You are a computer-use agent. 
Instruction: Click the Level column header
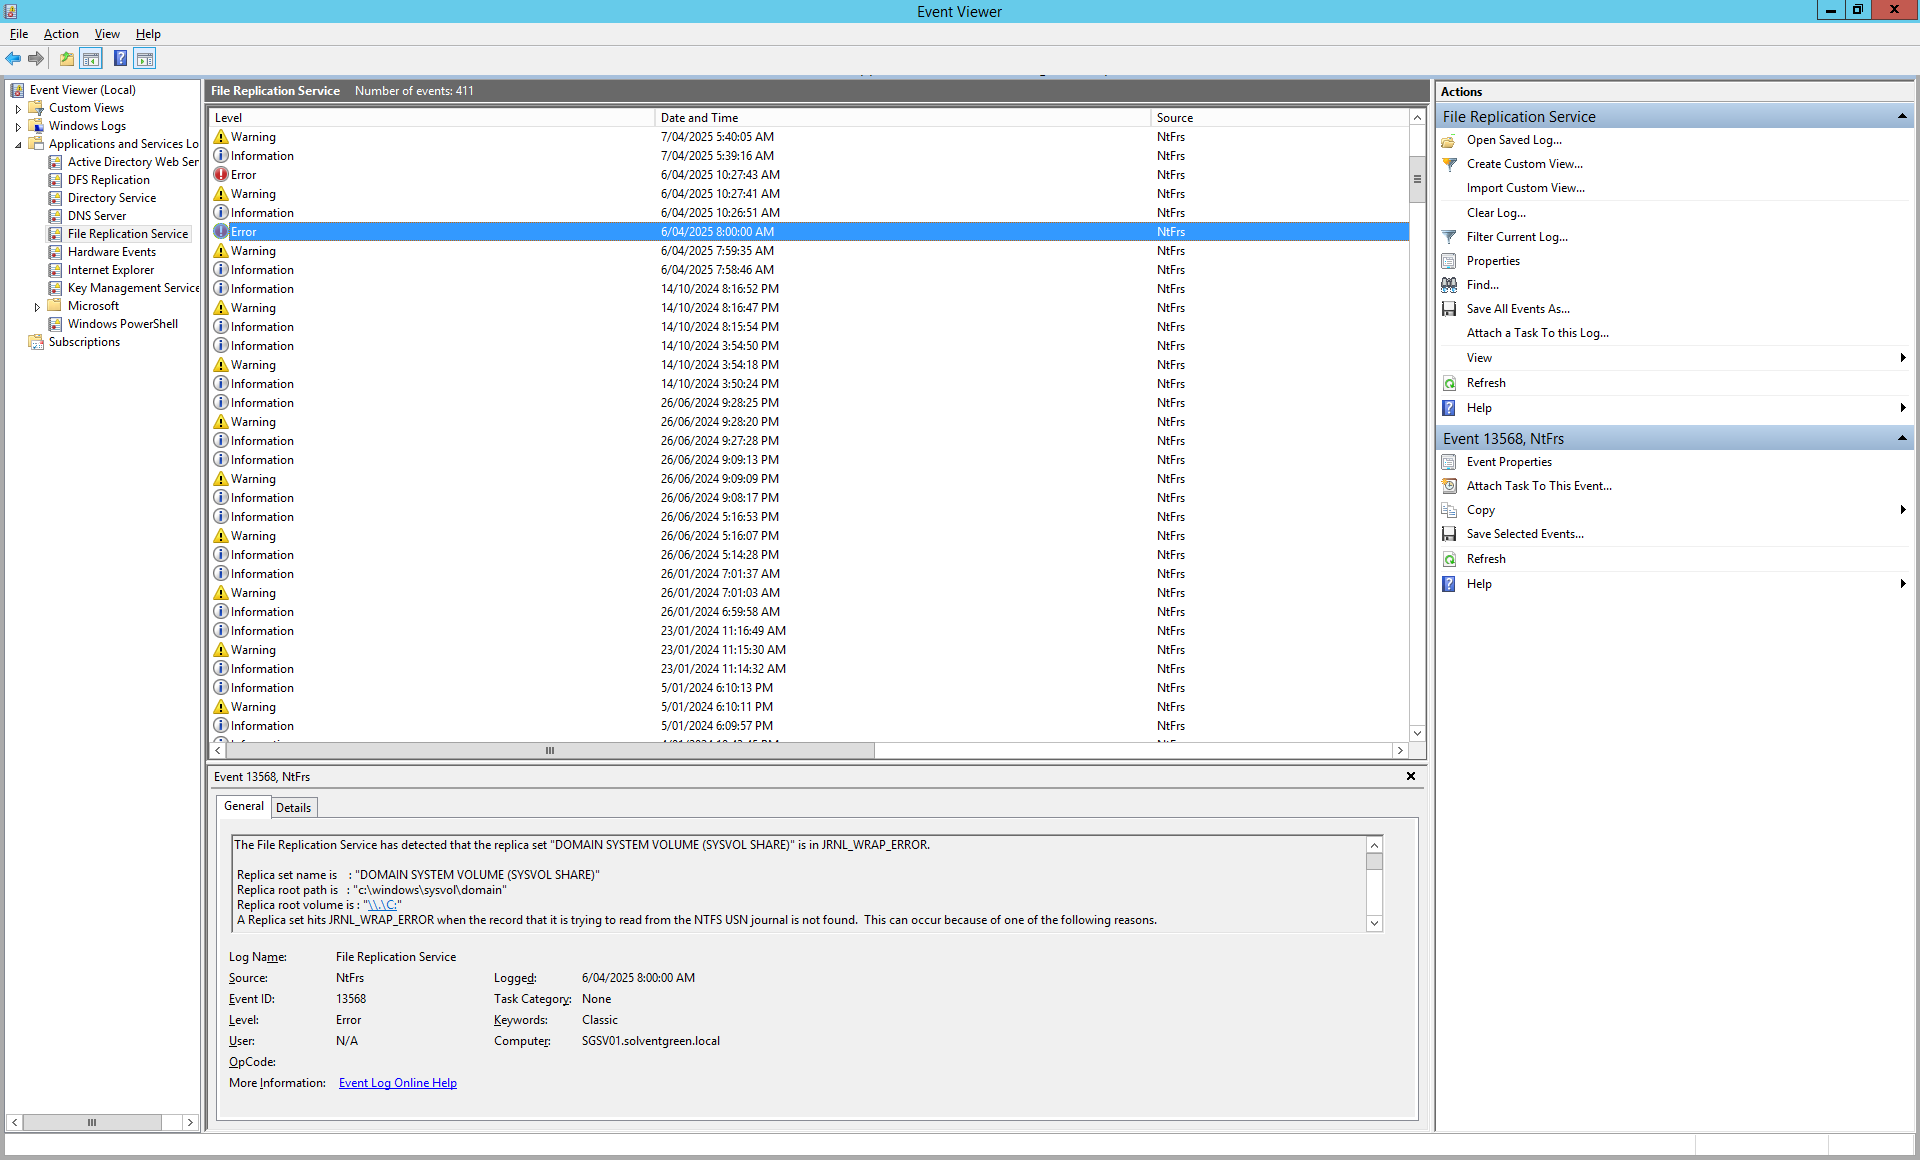click(432, 118)
